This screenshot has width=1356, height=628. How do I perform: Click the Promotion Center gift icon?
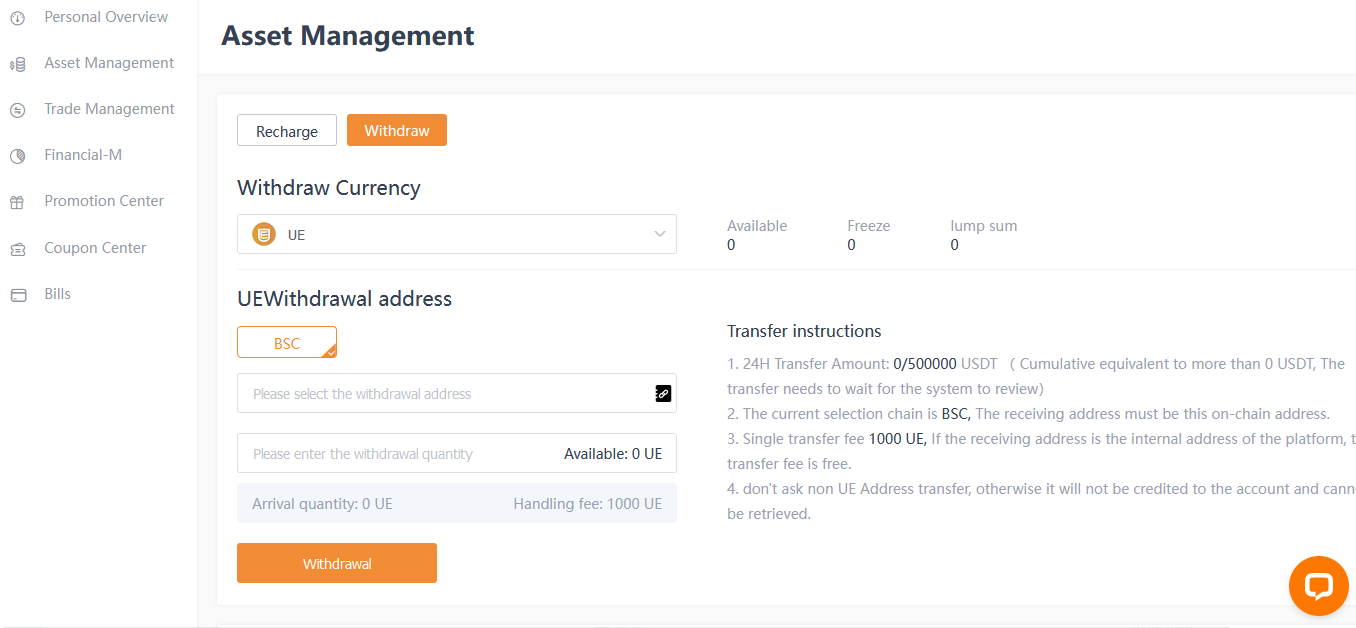[17, 202]
